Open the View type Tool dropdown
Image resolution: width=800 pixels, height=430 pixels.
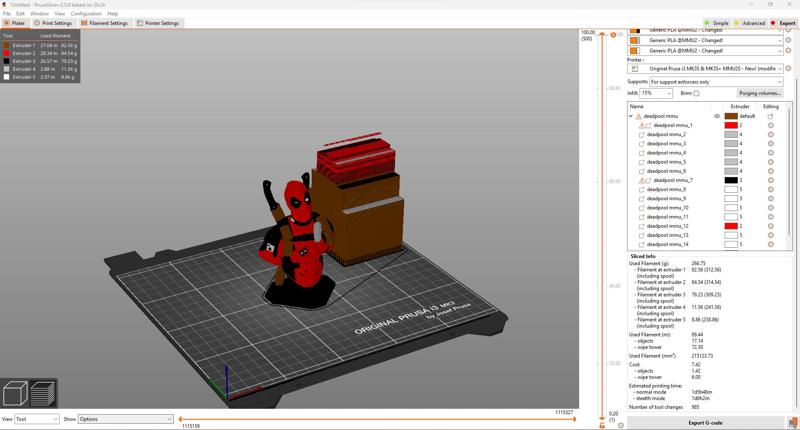click(x=37, y=419)
